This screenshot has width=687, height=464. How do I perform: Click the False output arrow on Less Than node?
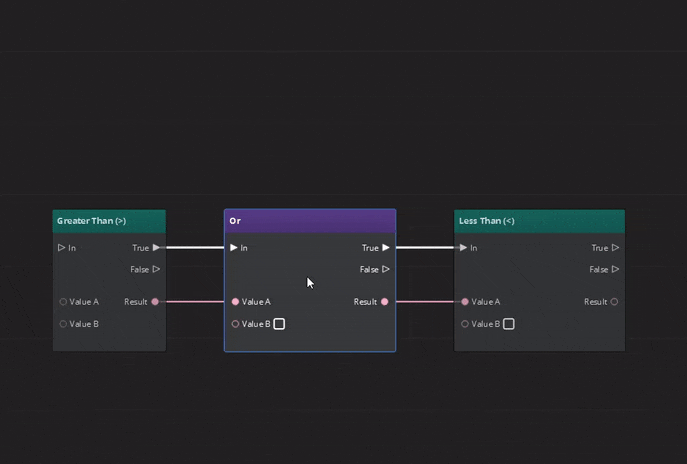(615, 269)
